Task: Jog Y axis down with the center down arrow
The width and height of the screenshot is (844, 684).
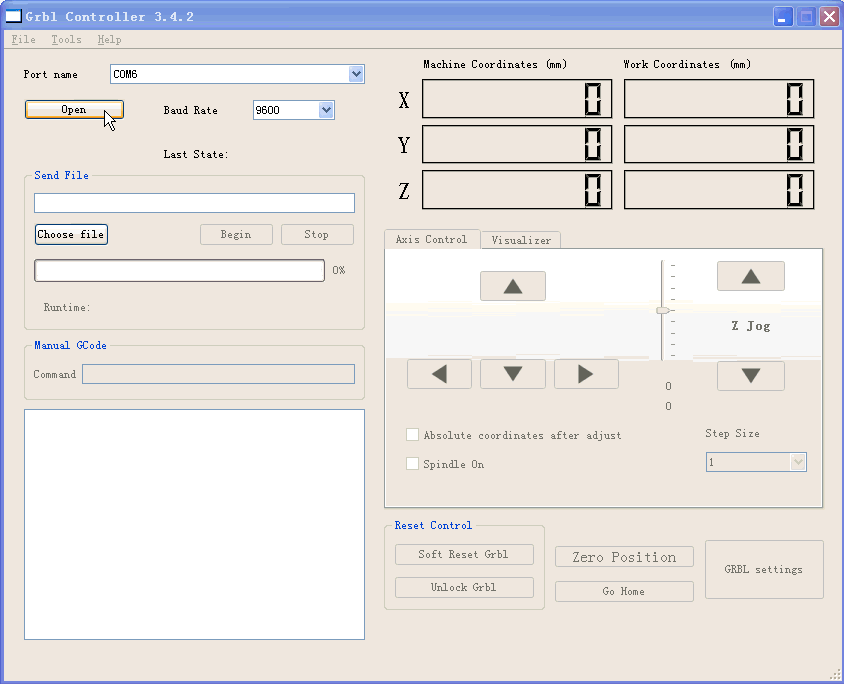Action: point(512,374)
